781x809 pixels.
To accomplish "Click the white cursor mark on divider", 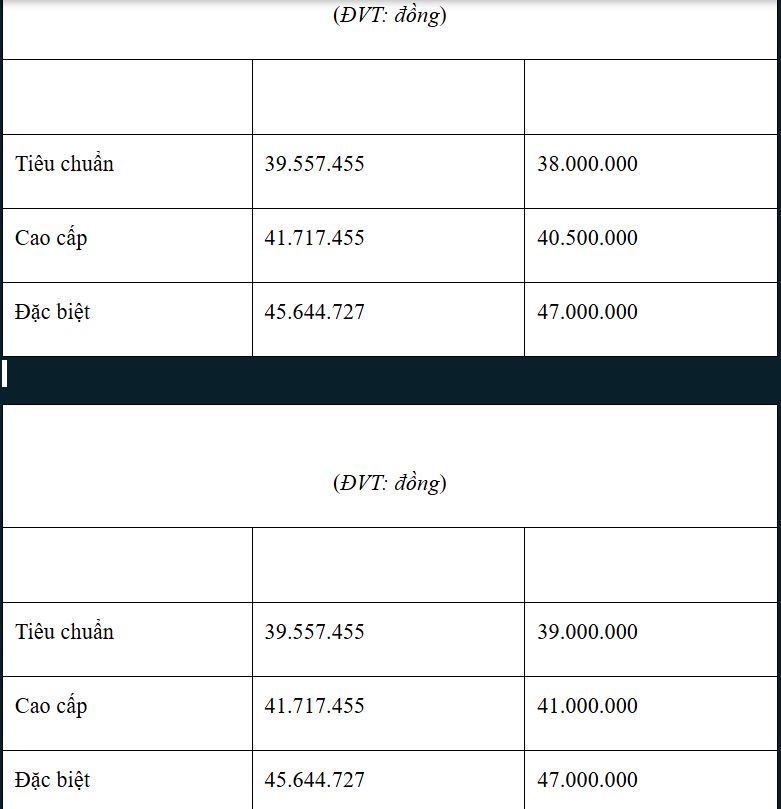I will tap(4, 374).
